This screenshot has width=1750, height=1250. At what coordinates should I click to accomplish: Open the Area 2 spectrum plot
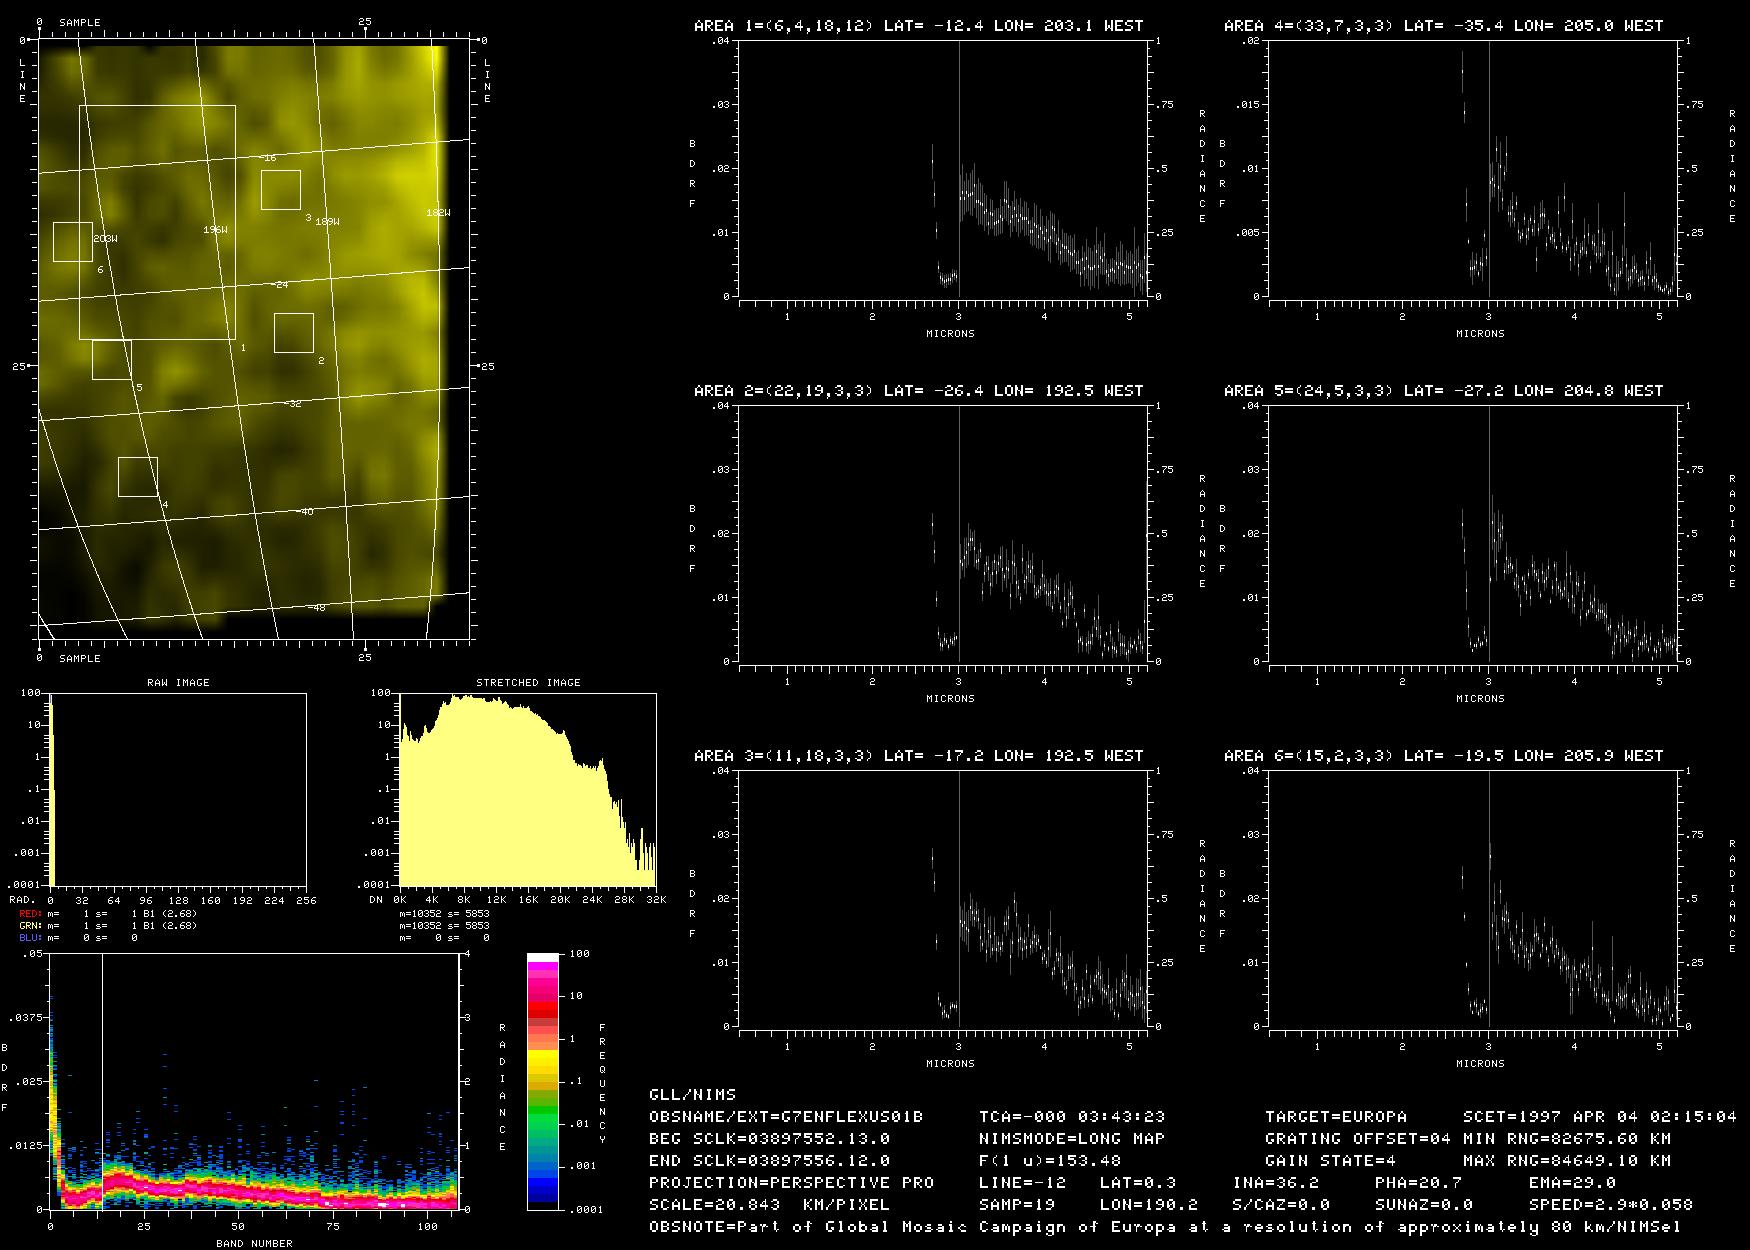coord(942,534)
